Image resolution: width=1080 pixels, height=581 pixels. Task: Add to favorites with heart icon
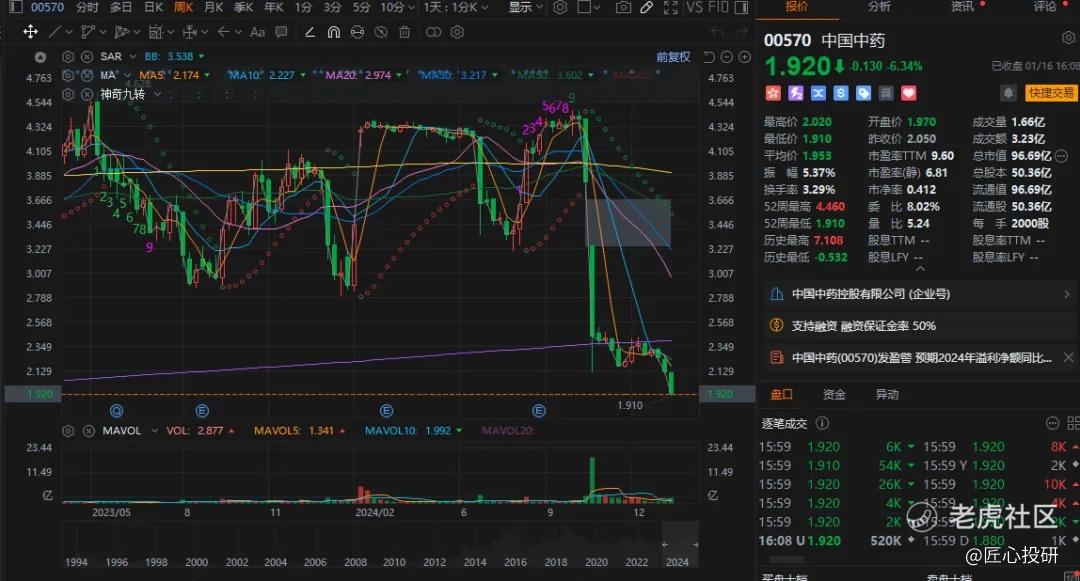point(908,93)
